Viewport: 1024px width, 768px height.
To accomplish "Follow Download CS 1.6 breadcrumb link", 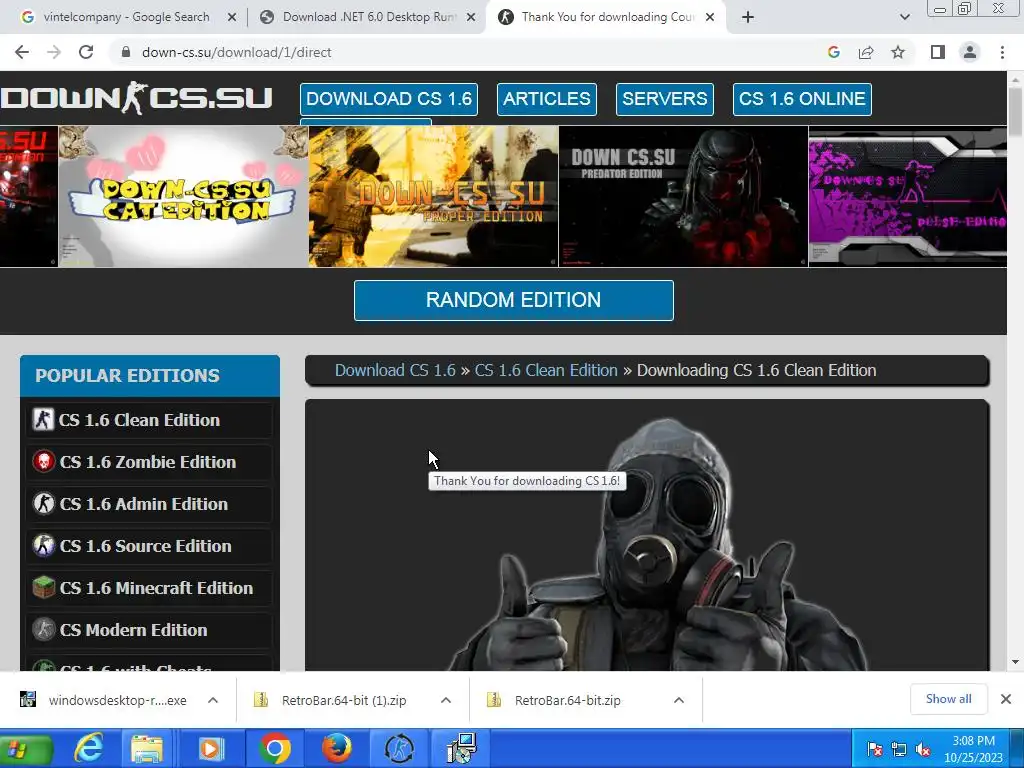I will tap(395, 370).
